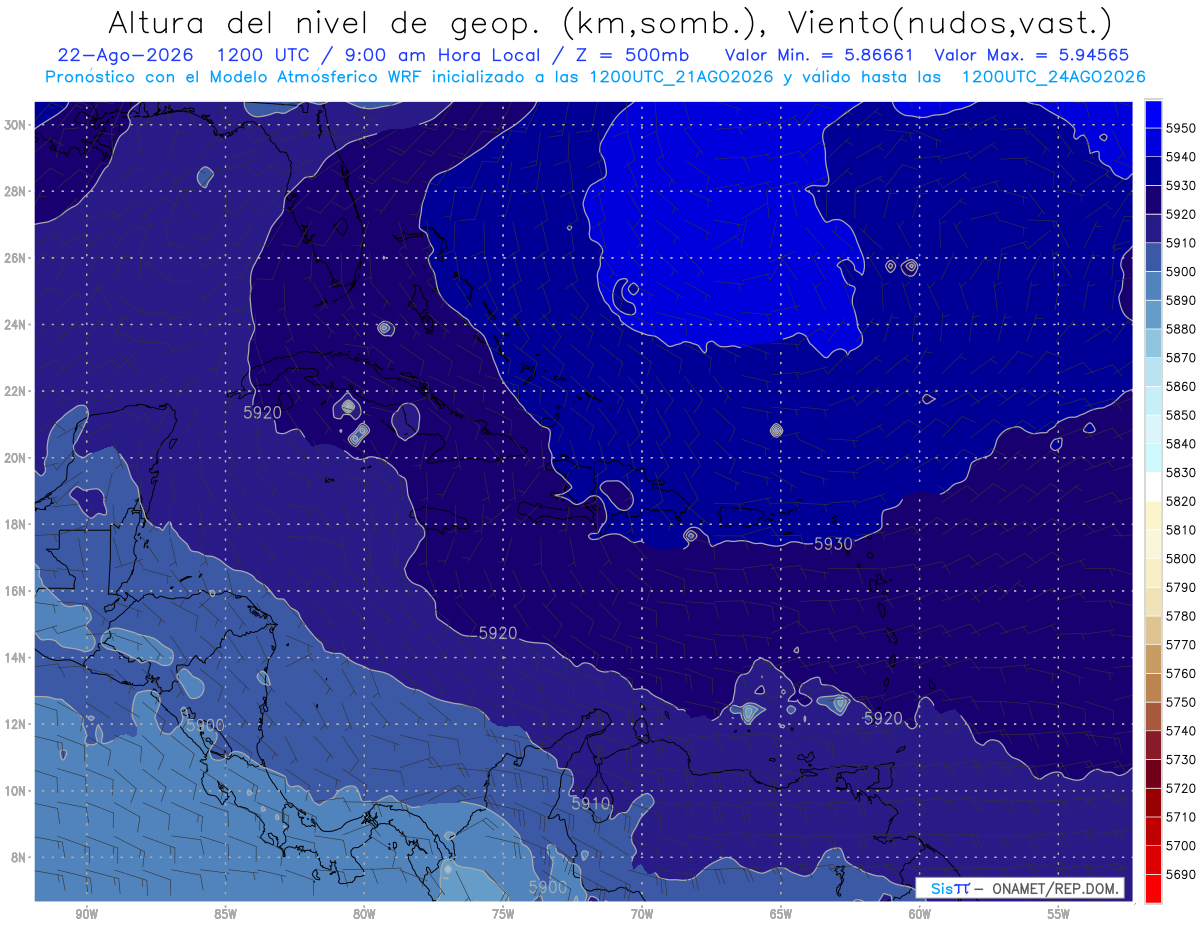
Task: Click the tan legend band between 5770 and 5780
Action: [x=1152, y=630]
